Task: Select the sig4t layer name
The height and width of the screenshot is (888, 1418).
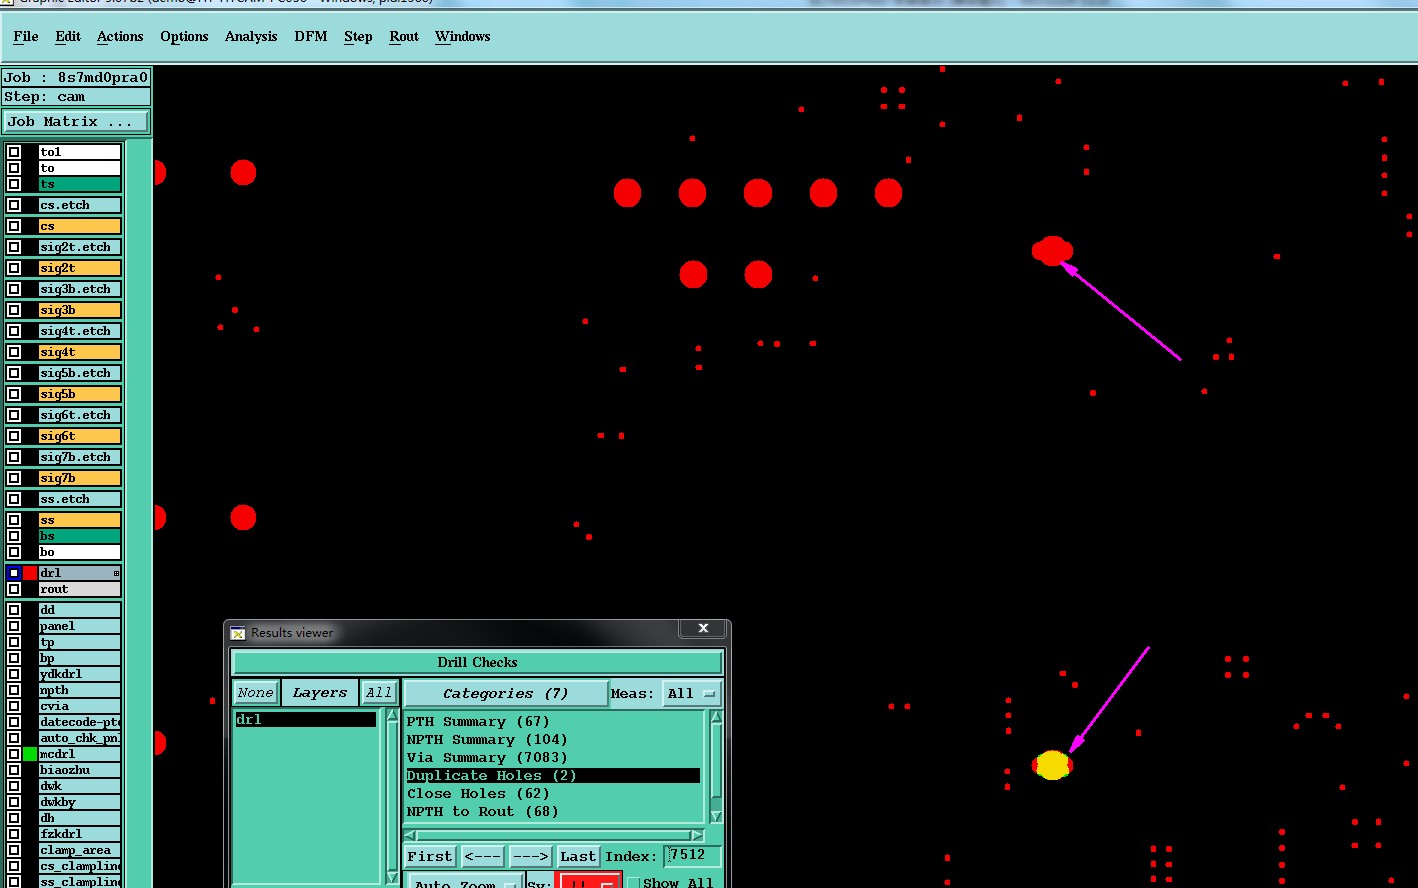Action: pyautogui.click(x=80, y=352)
